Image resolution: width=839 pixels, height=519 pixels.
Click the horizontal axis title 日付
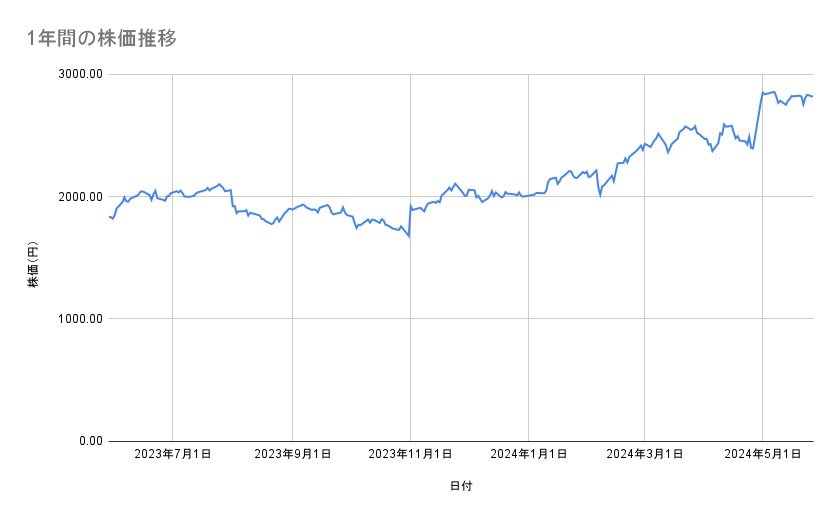tap(460, 487)
